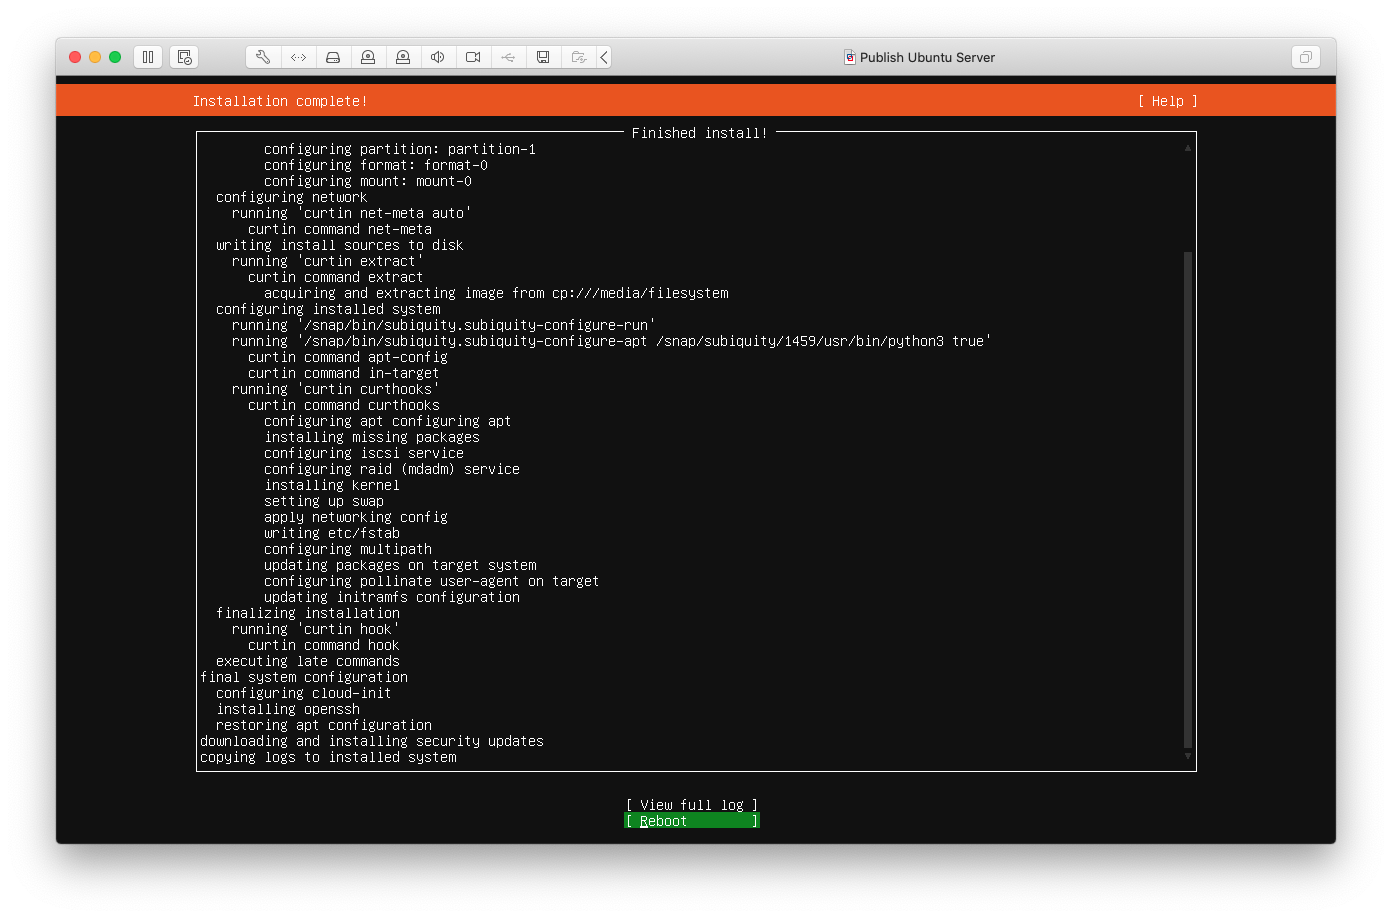The height and width of the screenshot is (918, 1392).
Task: Click the 'Installation complete!' header text
Action: coord(280,101)
